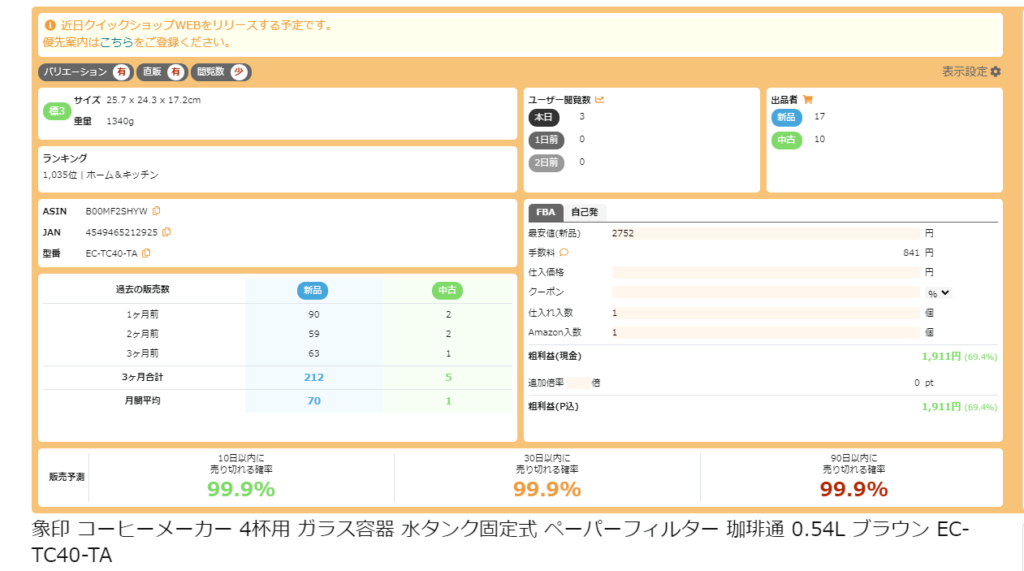The image size is (1024, 571).
Task: Click the 3ヶ月合計 new total 212
Action: [313, 377]
